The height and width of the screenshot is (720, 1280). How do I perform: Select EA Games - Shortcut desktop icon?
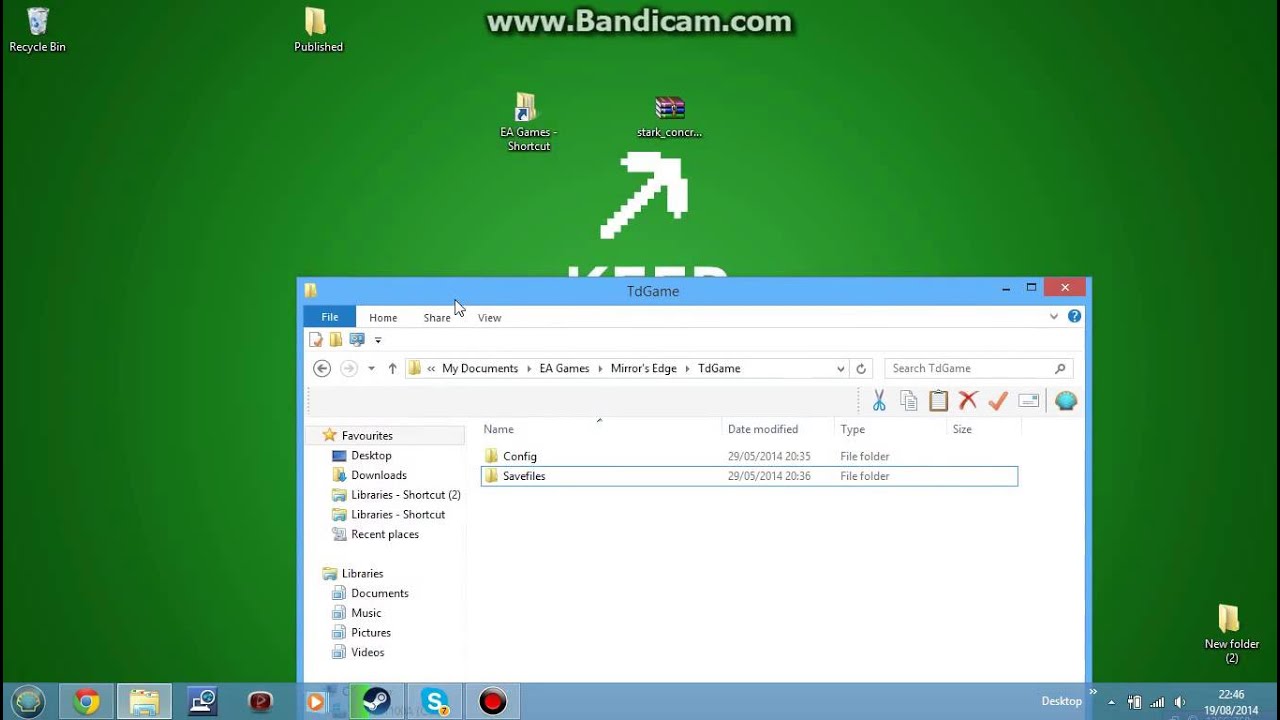pos(528,122)
